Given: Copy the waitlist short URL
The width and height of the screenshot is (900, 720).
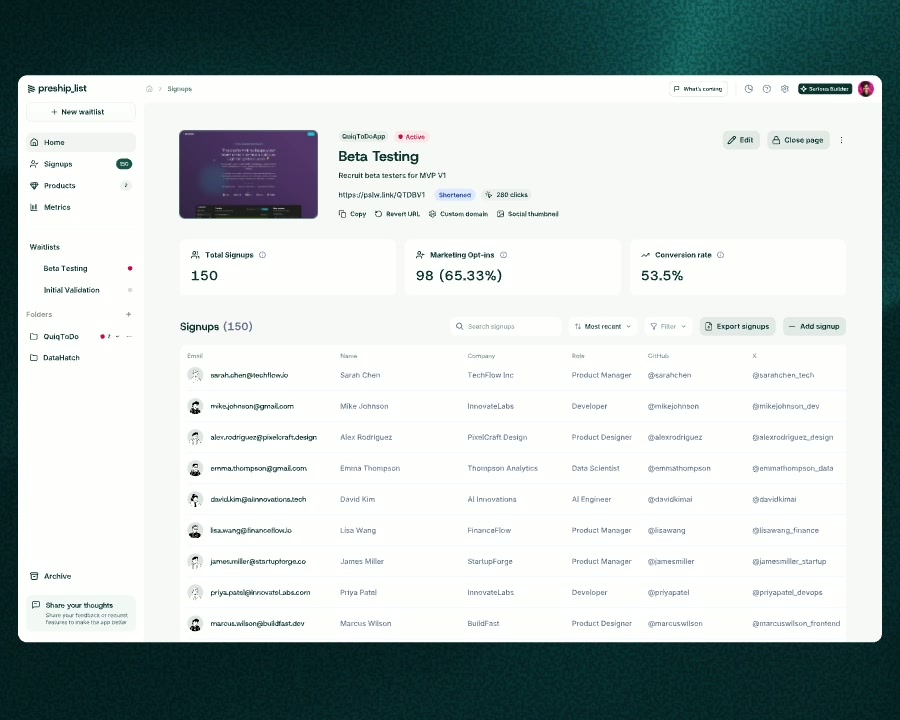Looking at the screenshot, I should tap(353, 214).
